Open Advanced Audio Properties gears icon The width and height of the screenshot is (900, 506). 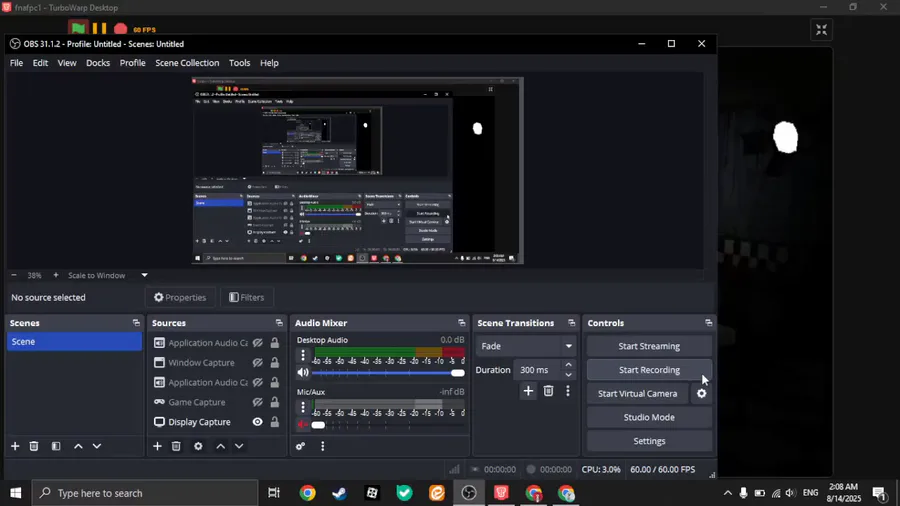300,446
